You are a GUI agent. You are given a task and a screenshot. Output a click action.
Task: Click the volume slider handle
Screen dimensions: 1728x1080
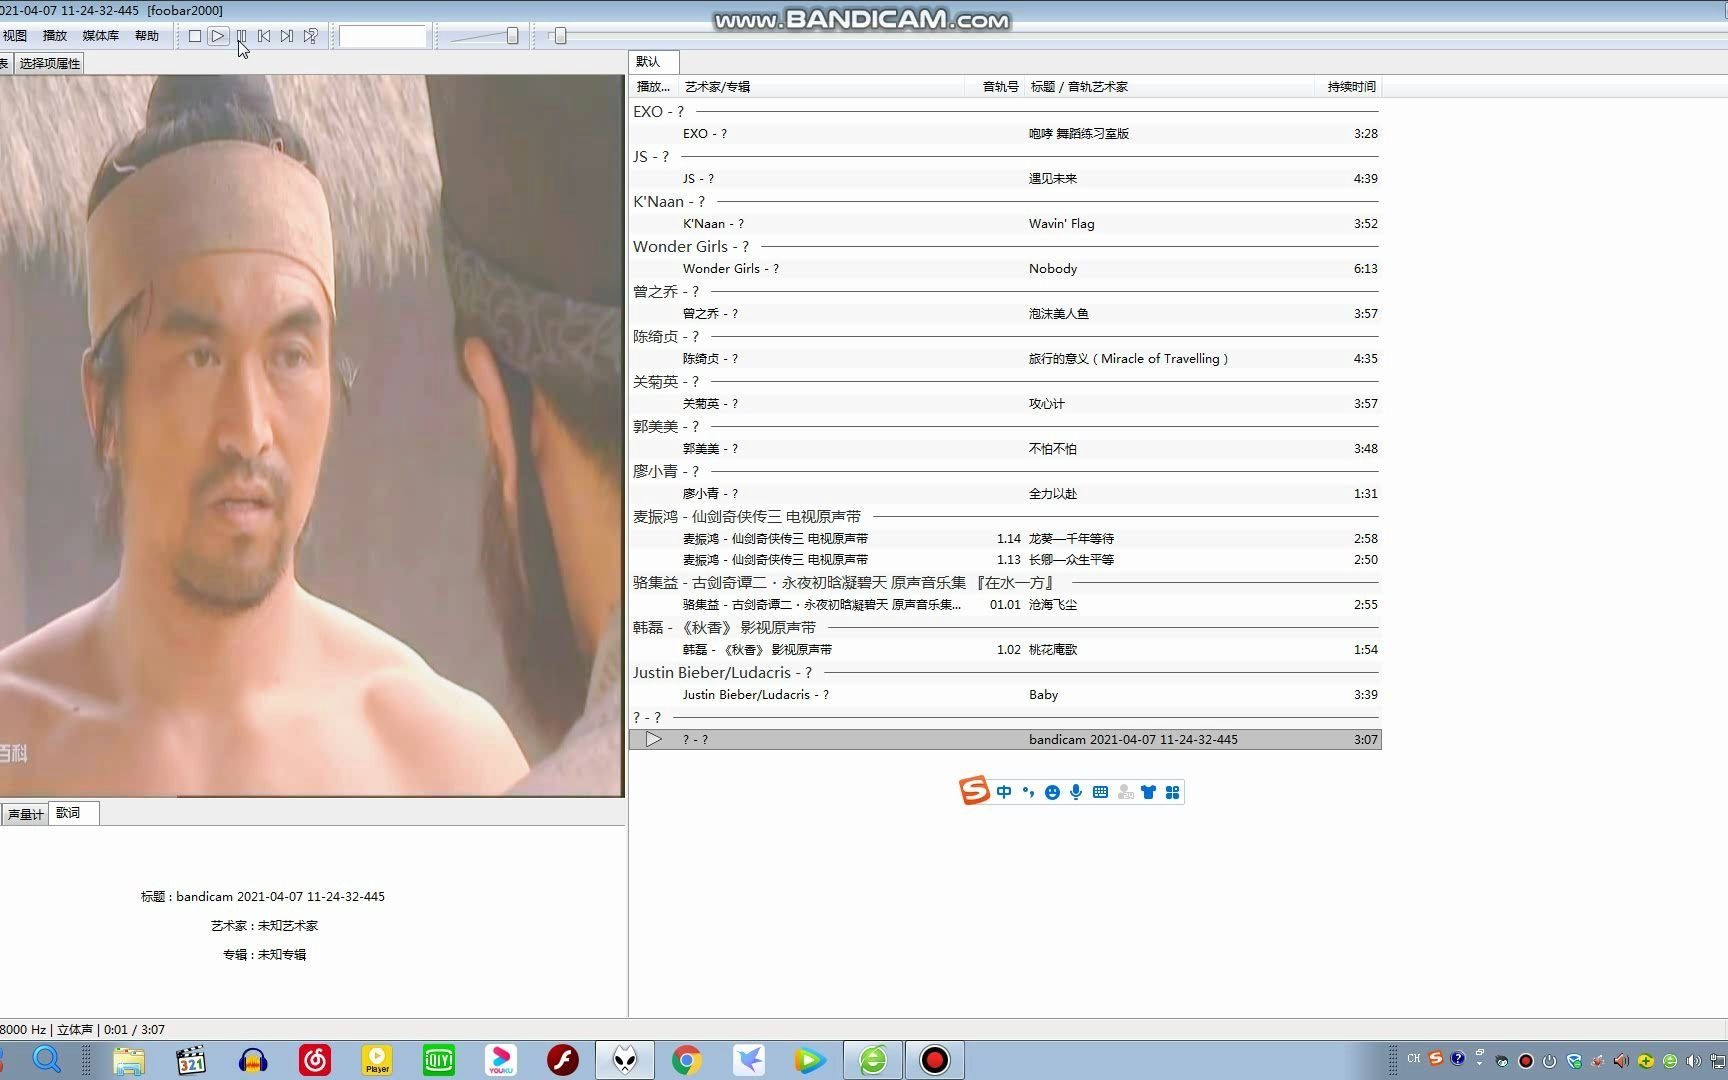pos(512,36)
